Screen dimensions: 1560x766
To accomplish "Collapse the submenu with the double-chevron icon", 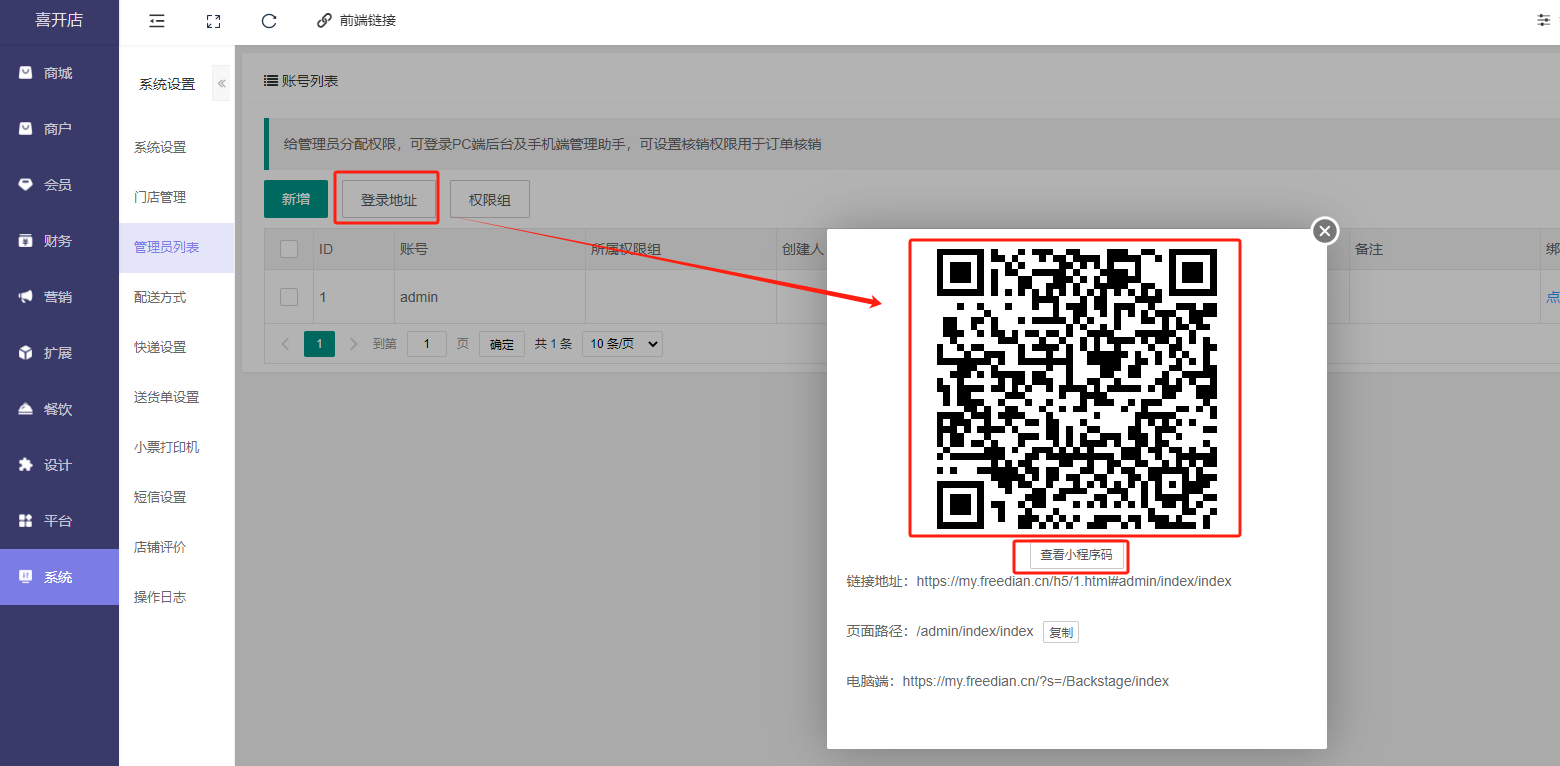I will (x=221, y=84).
